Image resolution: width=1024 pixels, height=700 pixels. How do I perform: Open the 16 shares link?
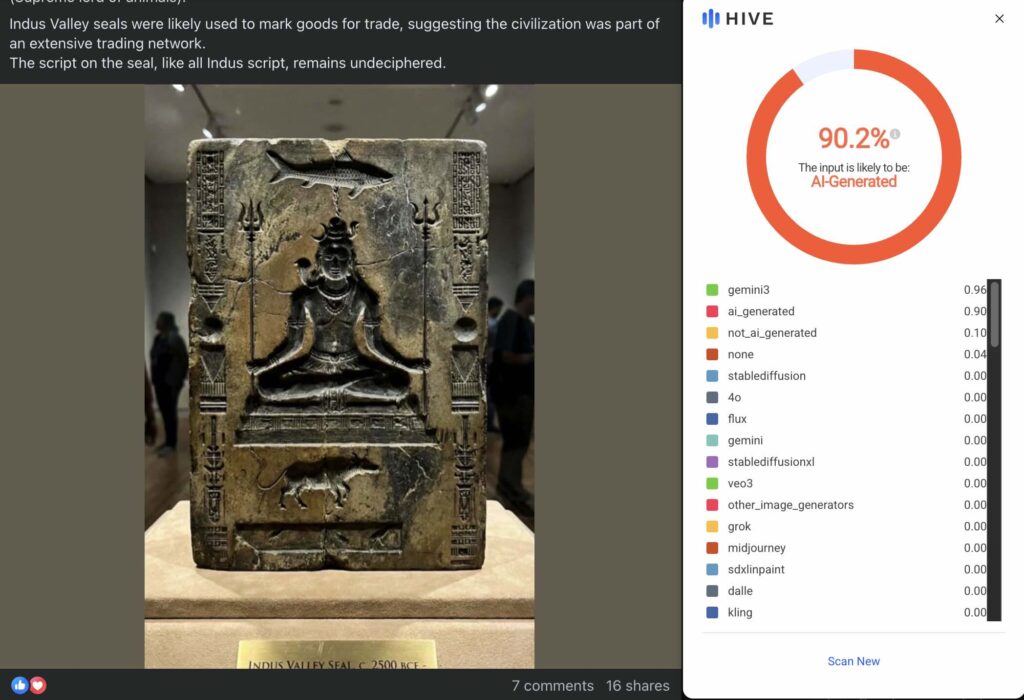(x=637, y=686)
